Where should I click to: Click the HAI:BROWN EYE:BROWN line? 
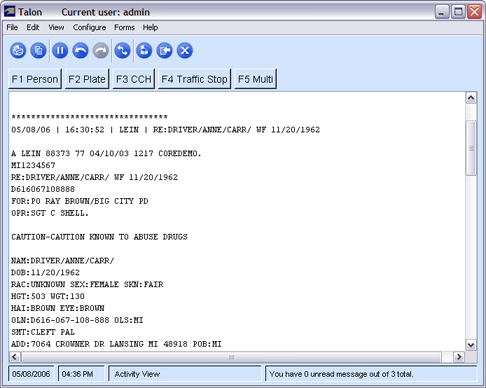click(58, 308)
